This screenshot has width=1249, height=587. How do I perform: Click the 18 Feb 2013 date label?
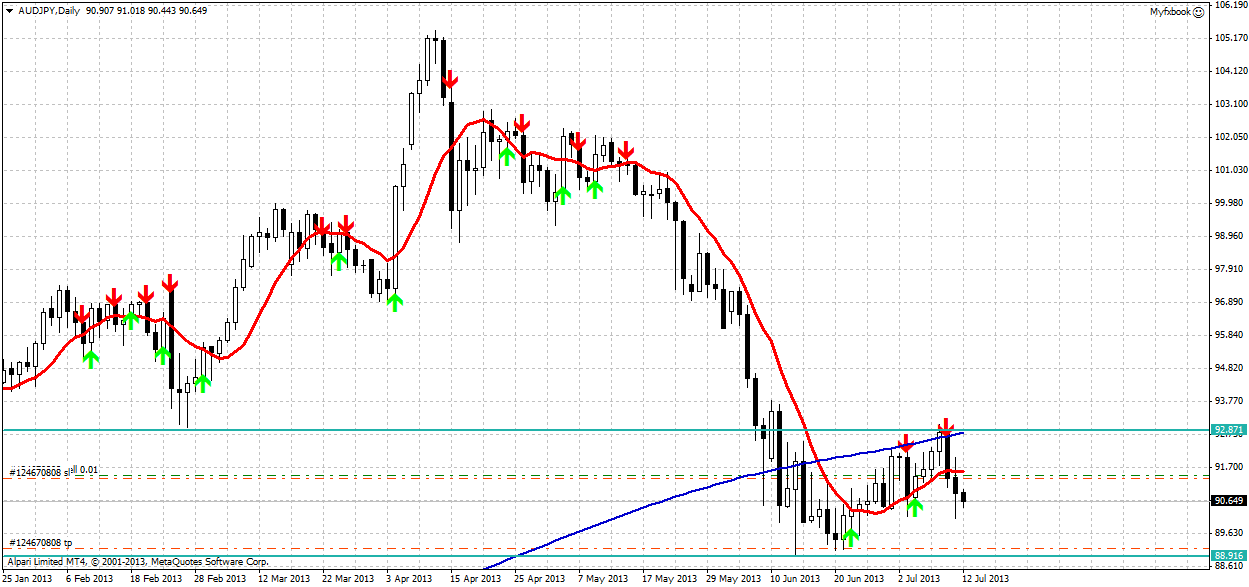158,579
